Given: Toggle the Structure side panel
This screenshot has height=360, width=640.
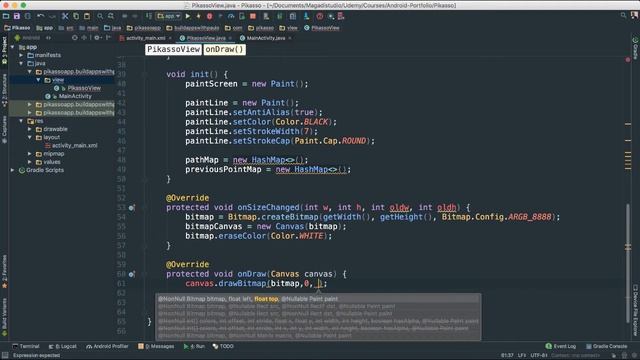Looking at the screenshot, I should [x=4, y=90].
